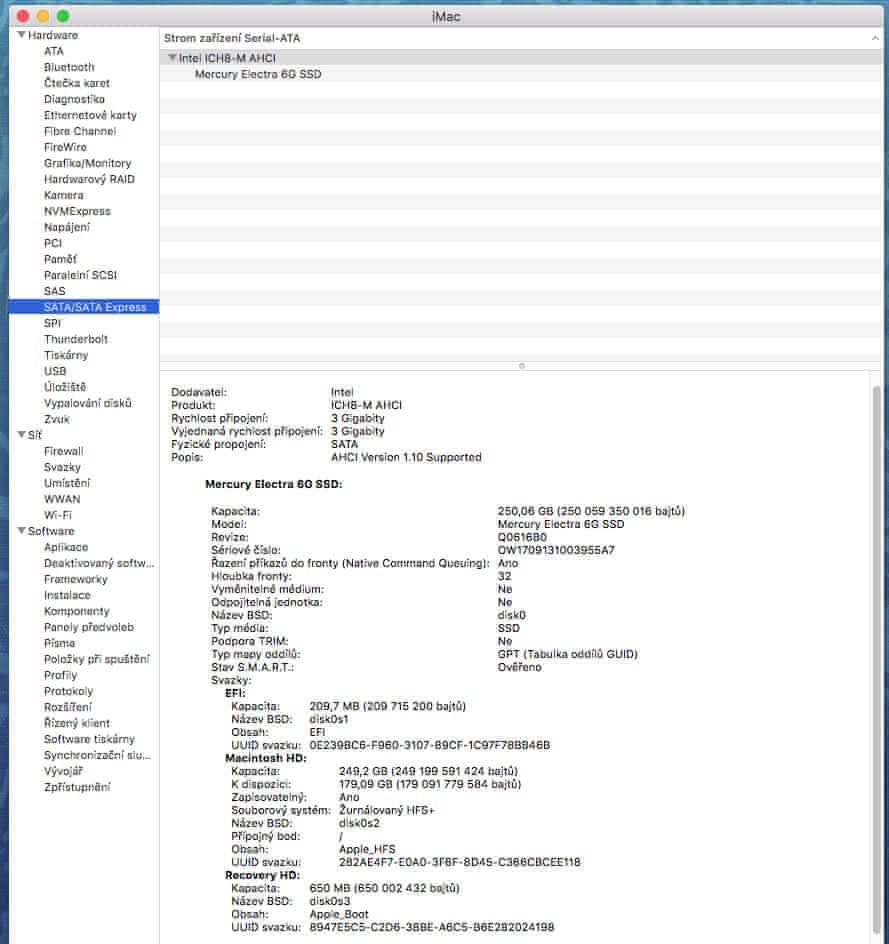This screenshot has height=944, width=889.
Task: Open Úložiště entry
Action: coord(65,387)
